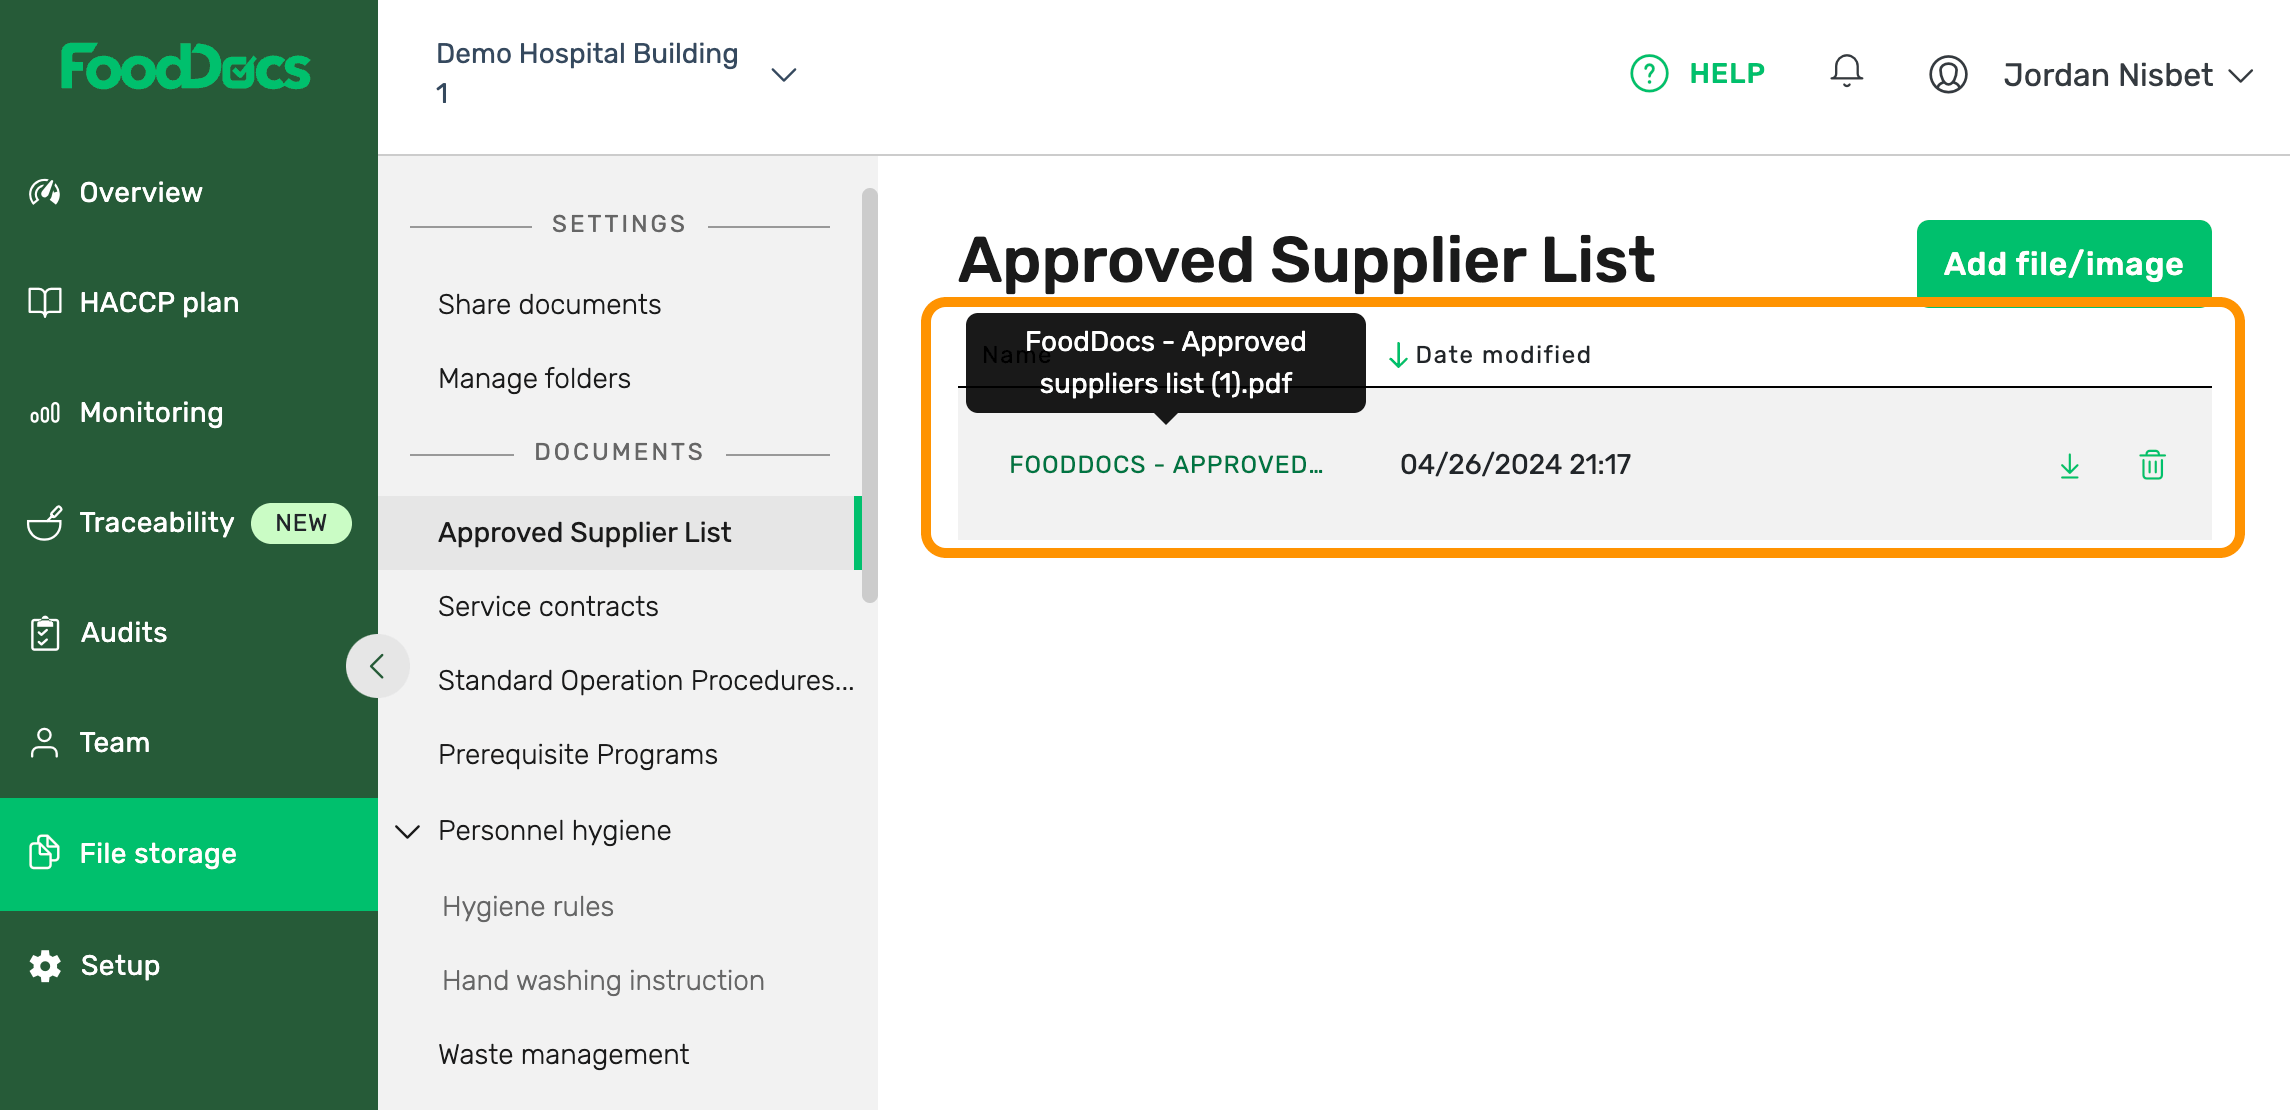Viewport: 2290px width, 1110px height.
Task: Open the Share documents settings
Action: (x=550, y=304)
